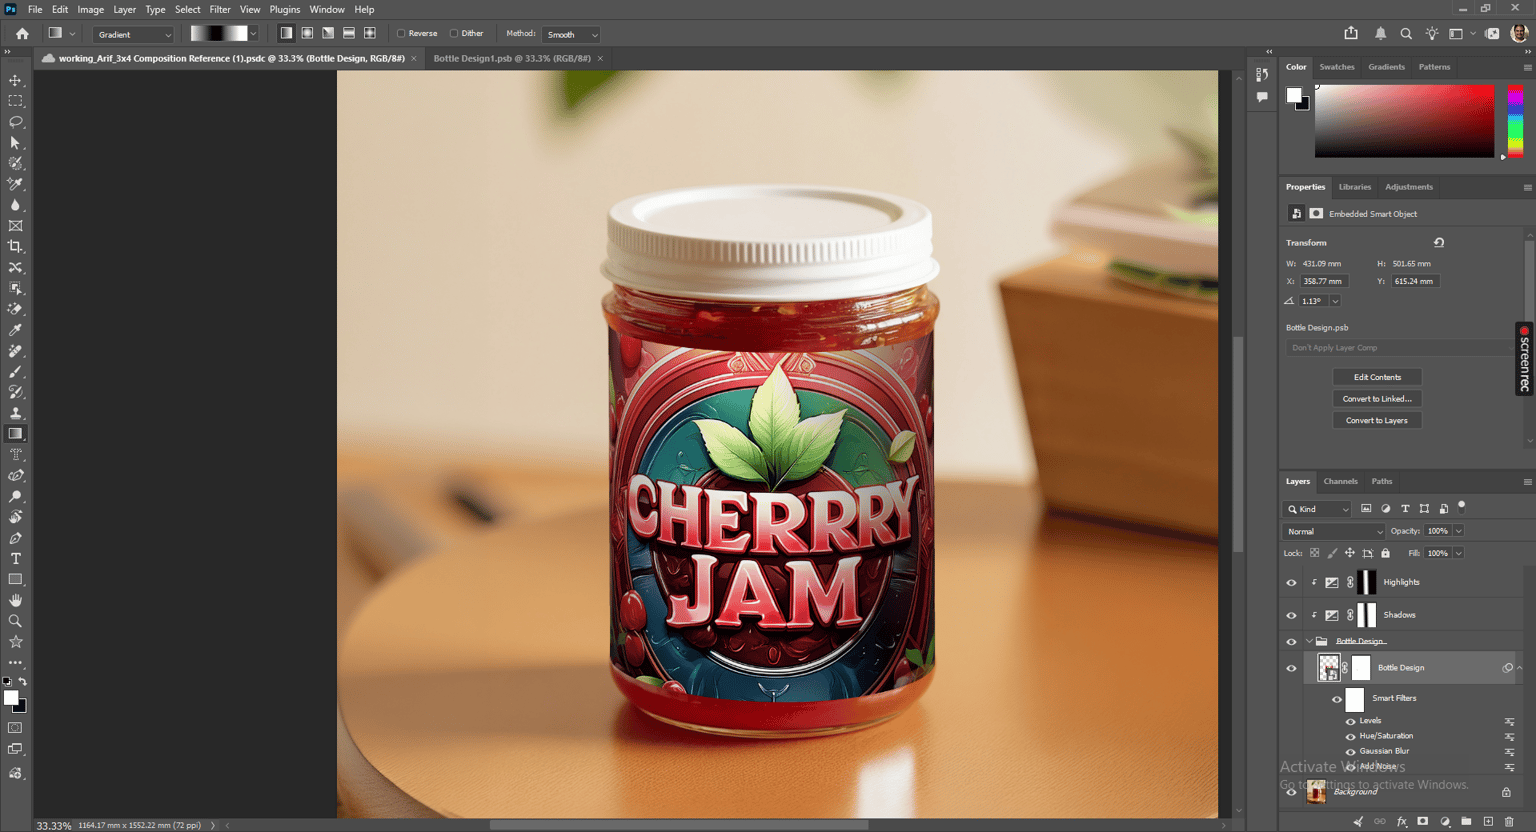Toggle Quick Mask mode icon
The height and width of the screenshot is (832, 1536).
click(x=15, y=728)
